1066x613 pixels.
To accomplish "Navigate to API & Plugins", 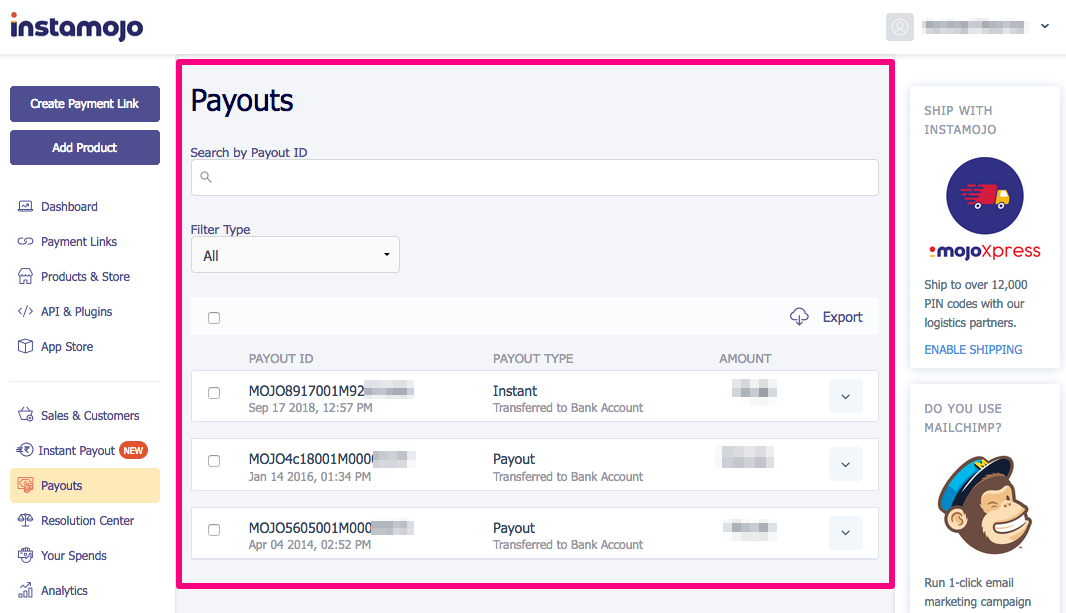I will pyautogui.click(x=76, y=312).
